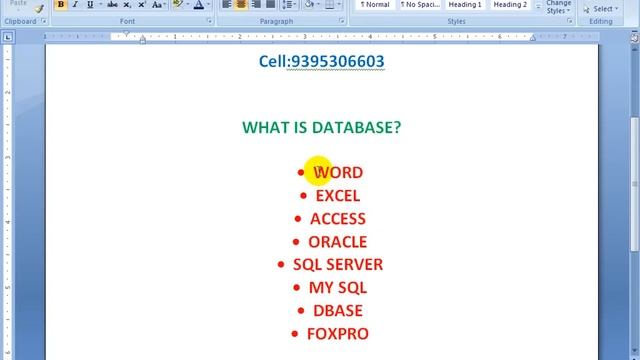Click FOXPRO bullet item

(338, 334)
